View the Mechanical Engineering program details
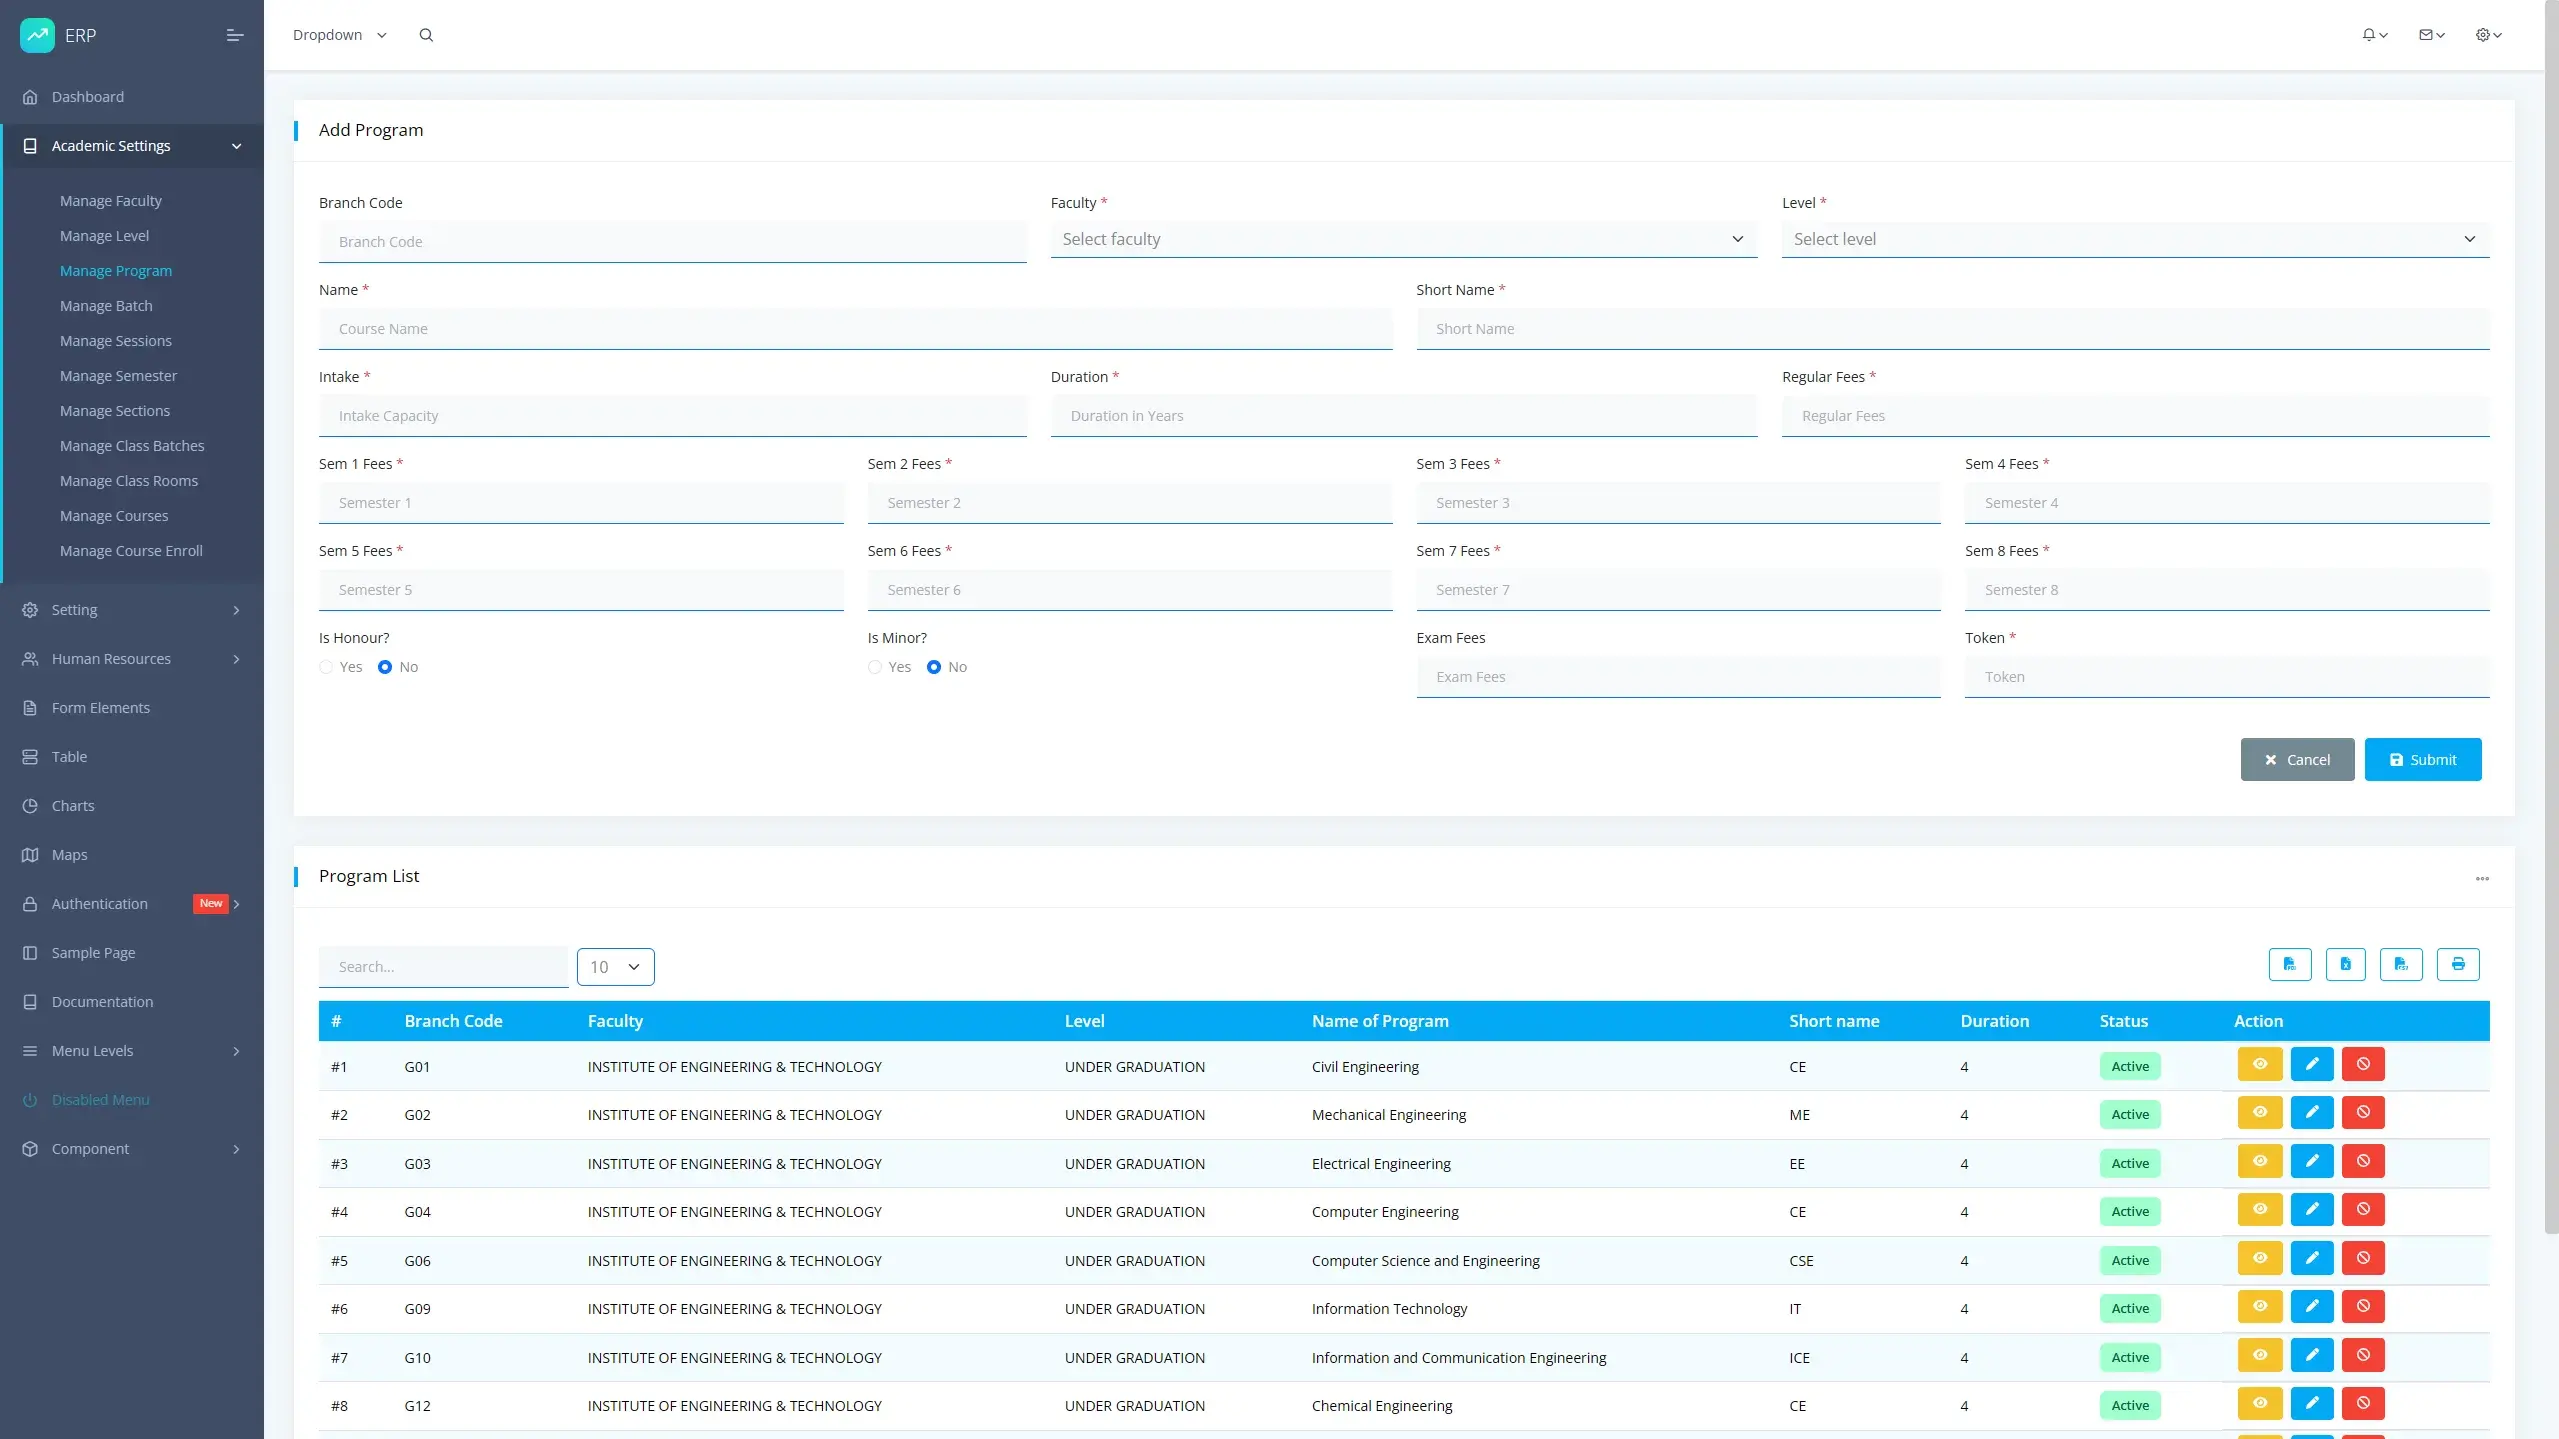Image resolution: width=2559 pixels, height=1439 pixels. [2259, 1112]
